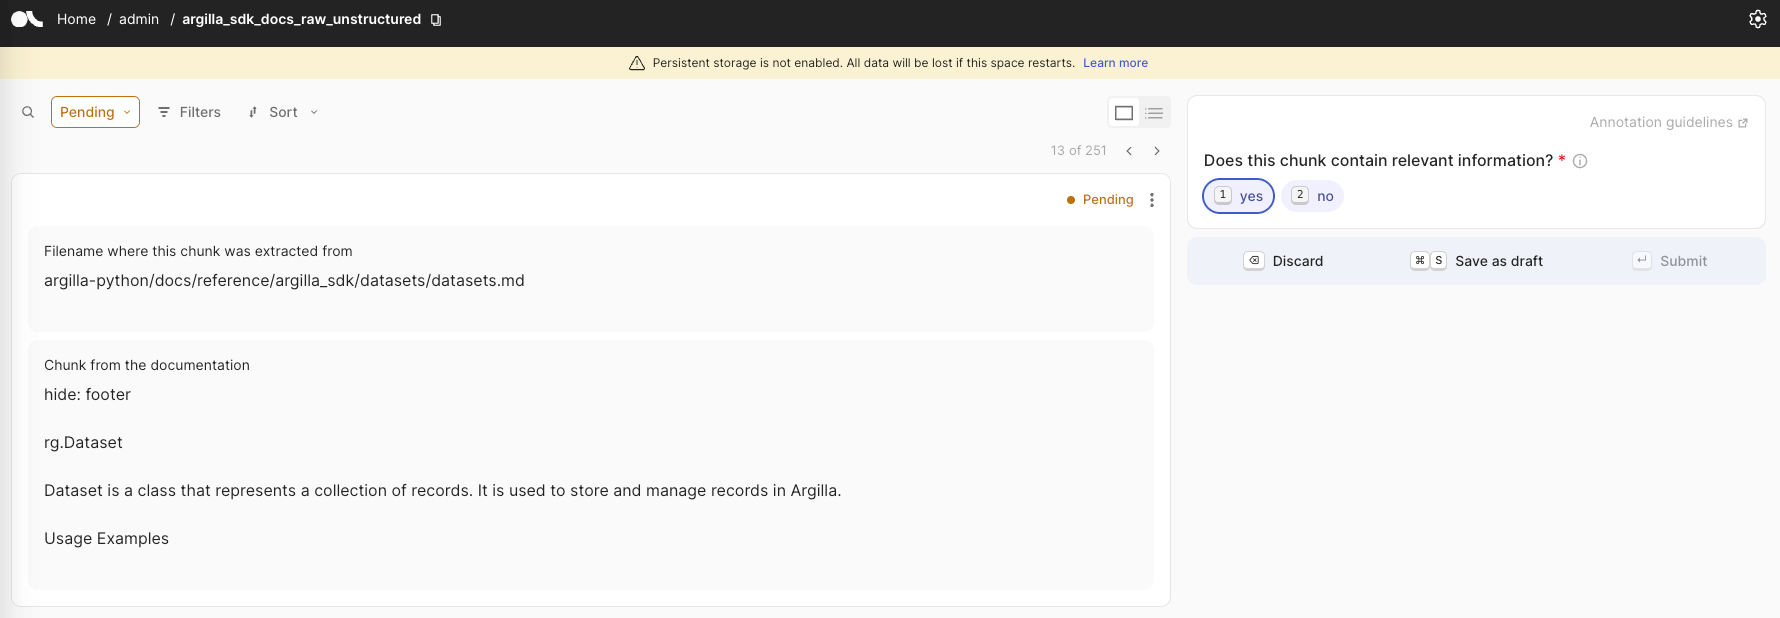This screenshot has height=618, width=1780.
Task: Copy dataset name with clipboard icon
Action: coord(436,20)
